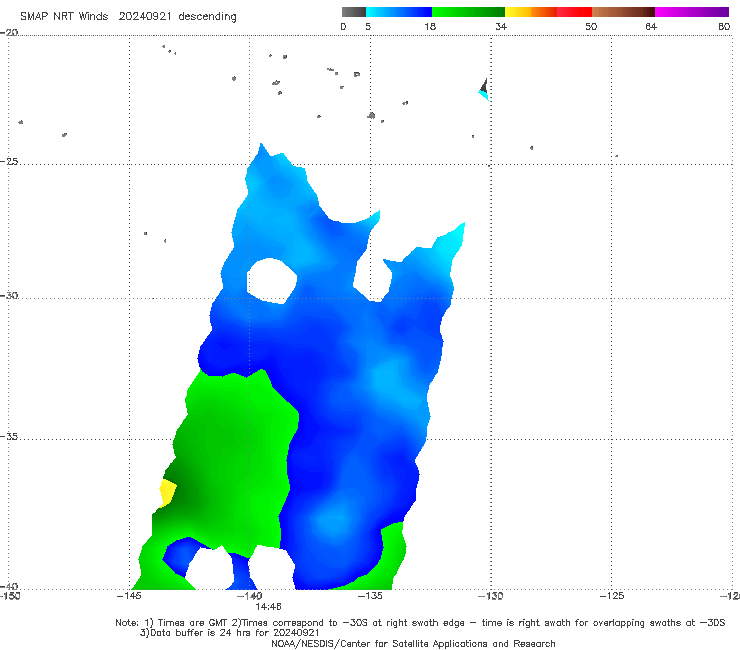Click the gray segment of the color bar

[354, 12]
